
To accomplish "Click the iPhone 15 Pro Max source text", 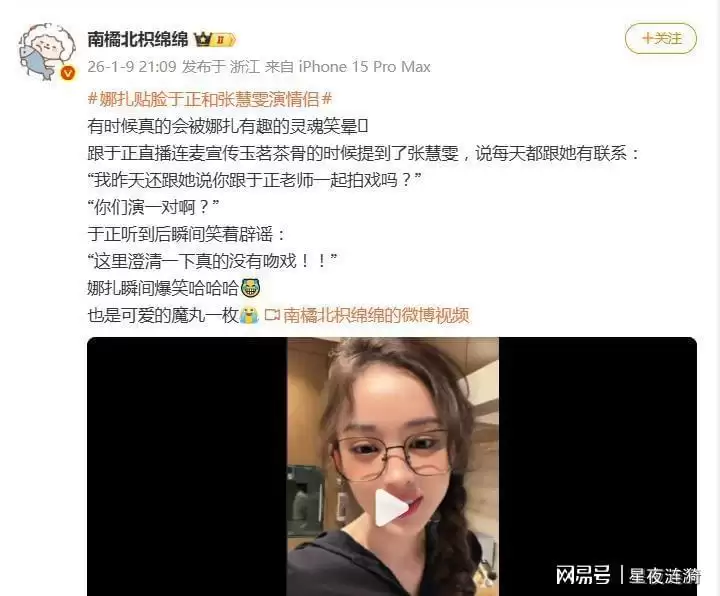I will [x=365, y=67].
